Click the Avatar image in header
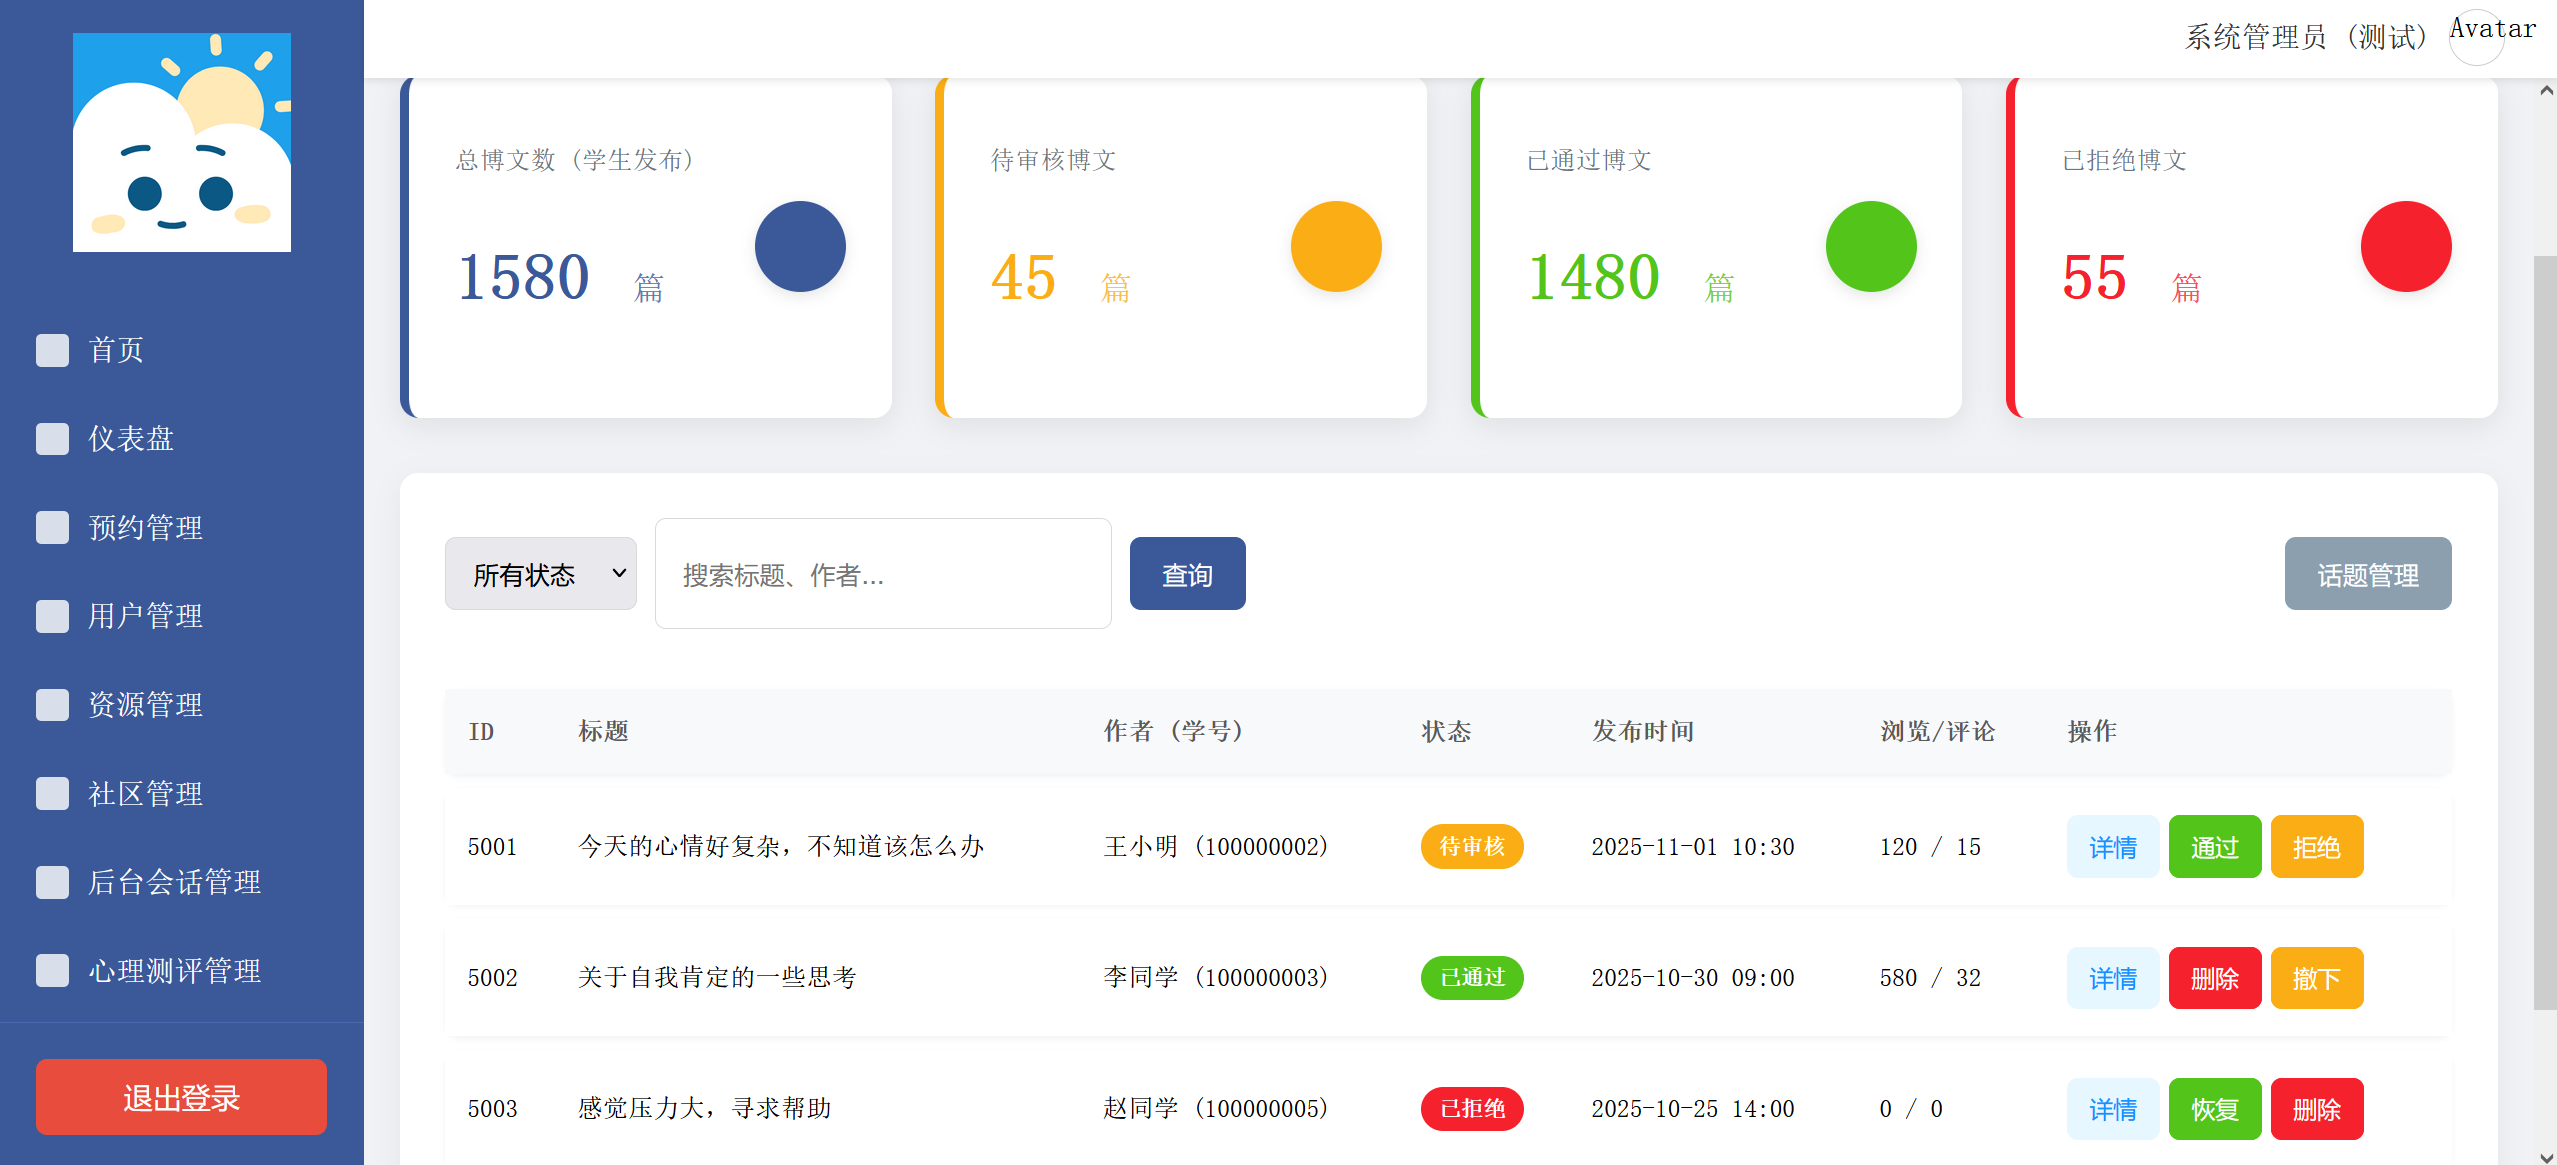The width and height of the screenshot is (2557, 1165). click(x=2477, y=38)
